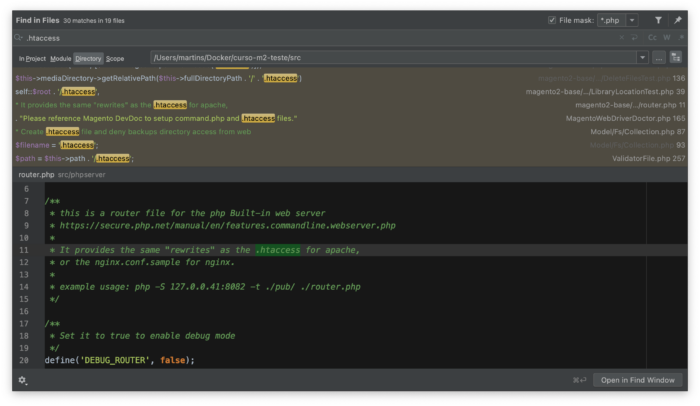Viewport: 700px width, 406px height.
Task: Select the ValidatorFile.php 257 result row
Action: pos(350,159)
